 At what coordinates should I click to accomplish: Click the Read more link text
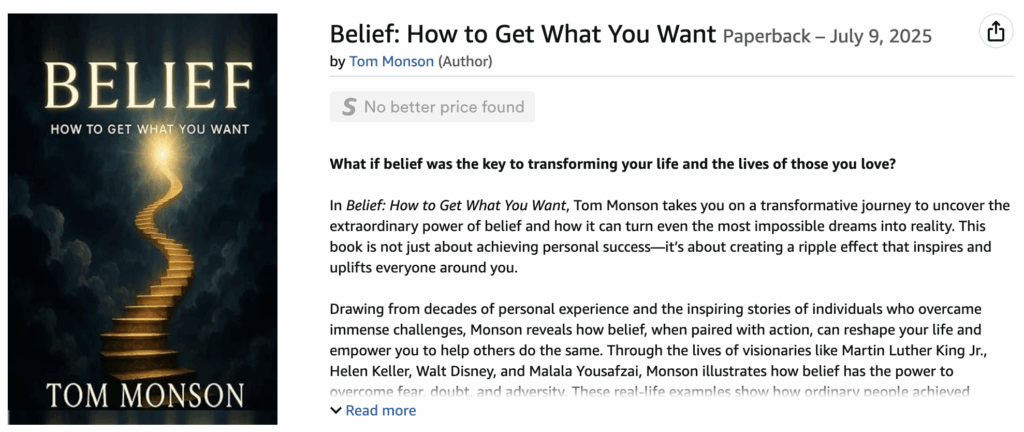coord(380,411)
